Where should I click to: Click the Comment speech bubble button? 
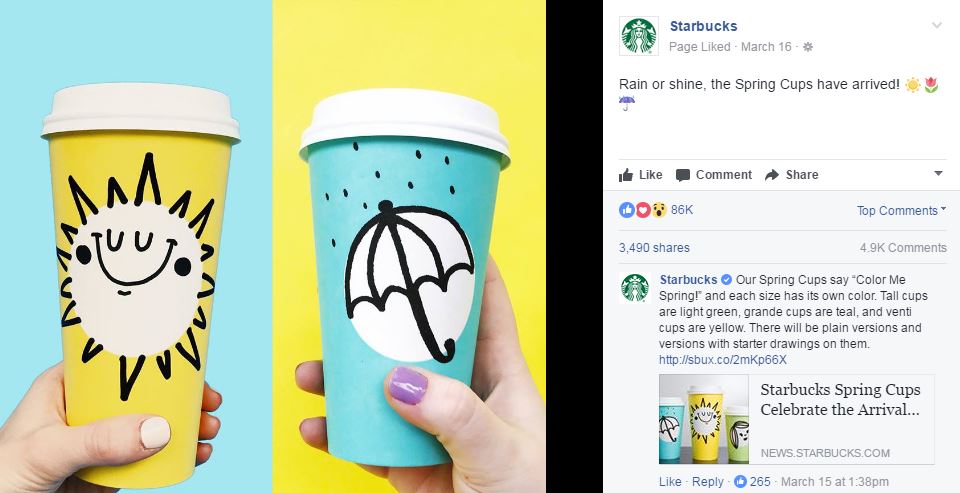tap(714, 175)
